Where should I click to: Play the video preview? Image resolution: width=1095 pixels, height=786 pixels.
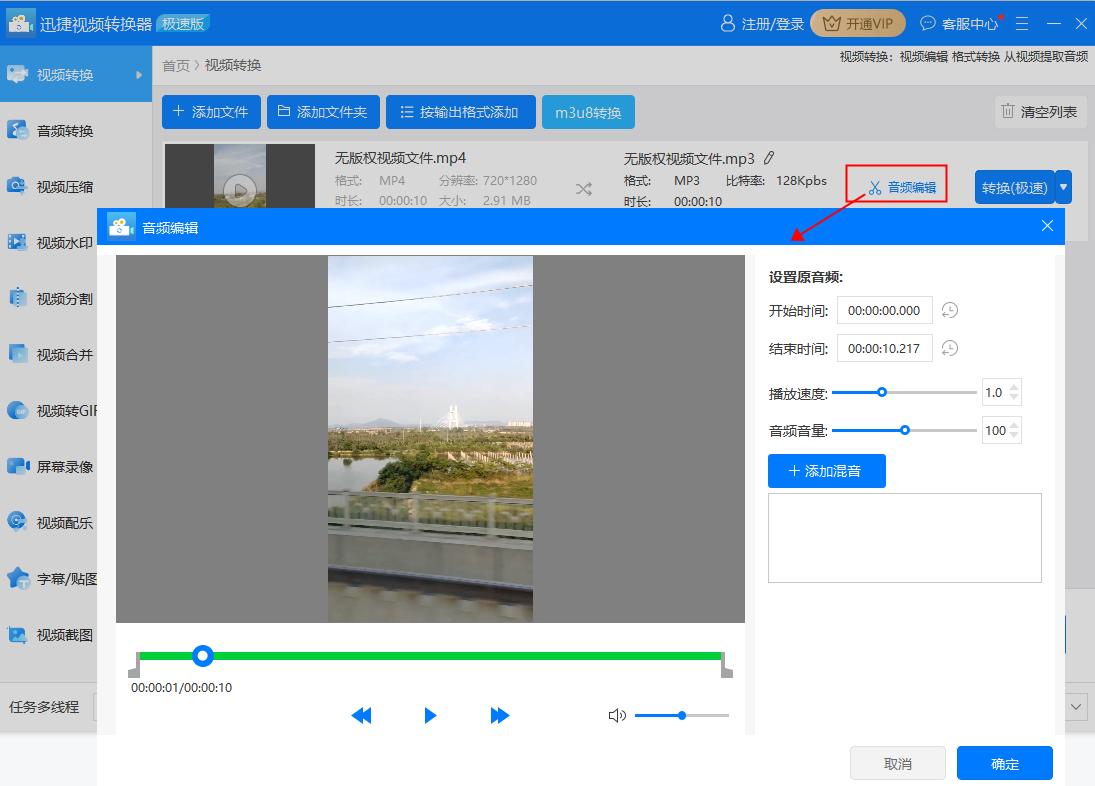click(430, 715)
